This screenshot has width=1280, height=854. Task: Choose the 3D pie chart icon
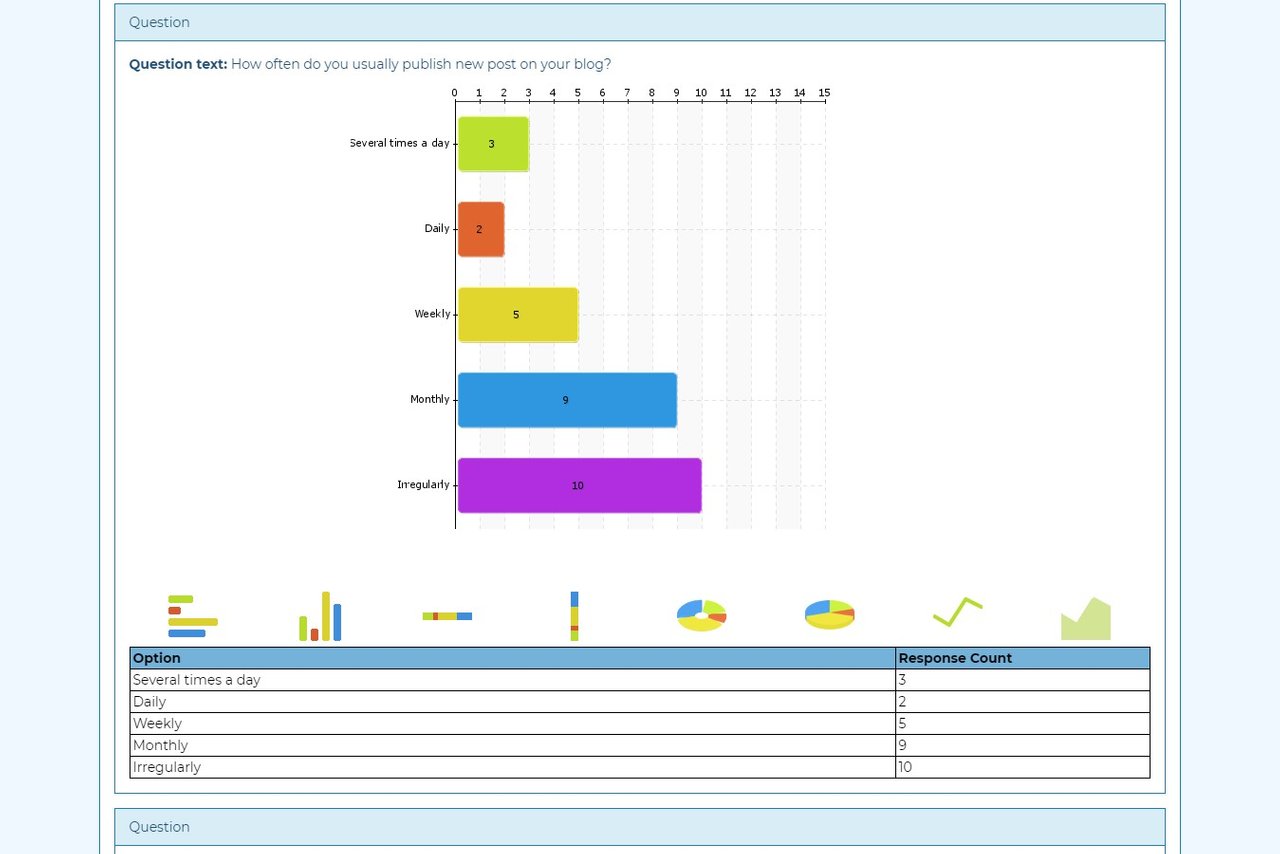click(829, 615)
